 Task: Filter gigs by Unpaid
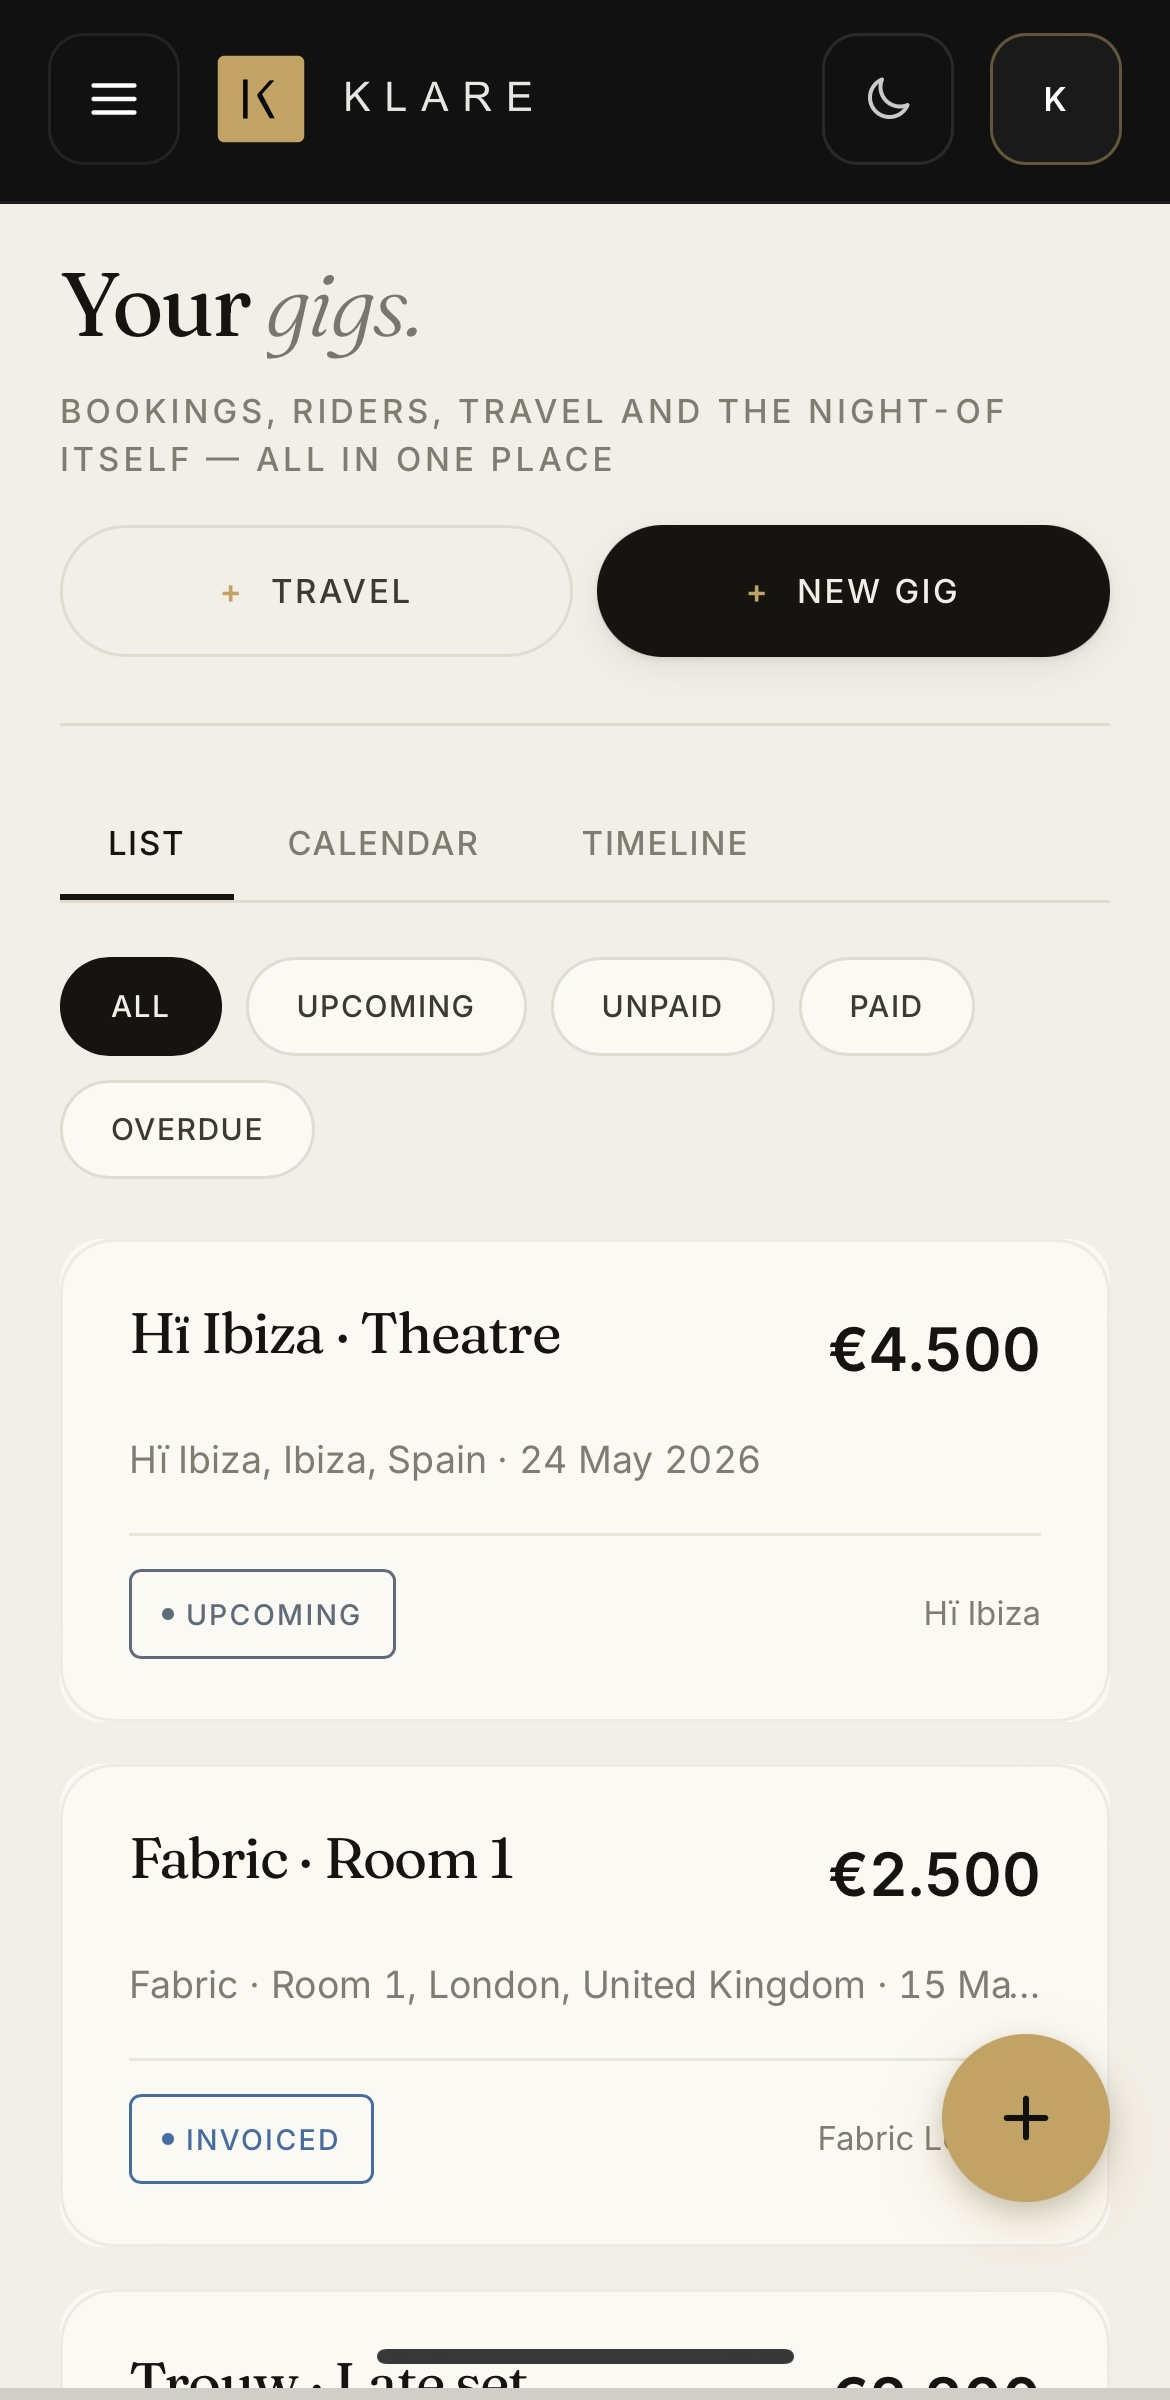(662, 1006)
